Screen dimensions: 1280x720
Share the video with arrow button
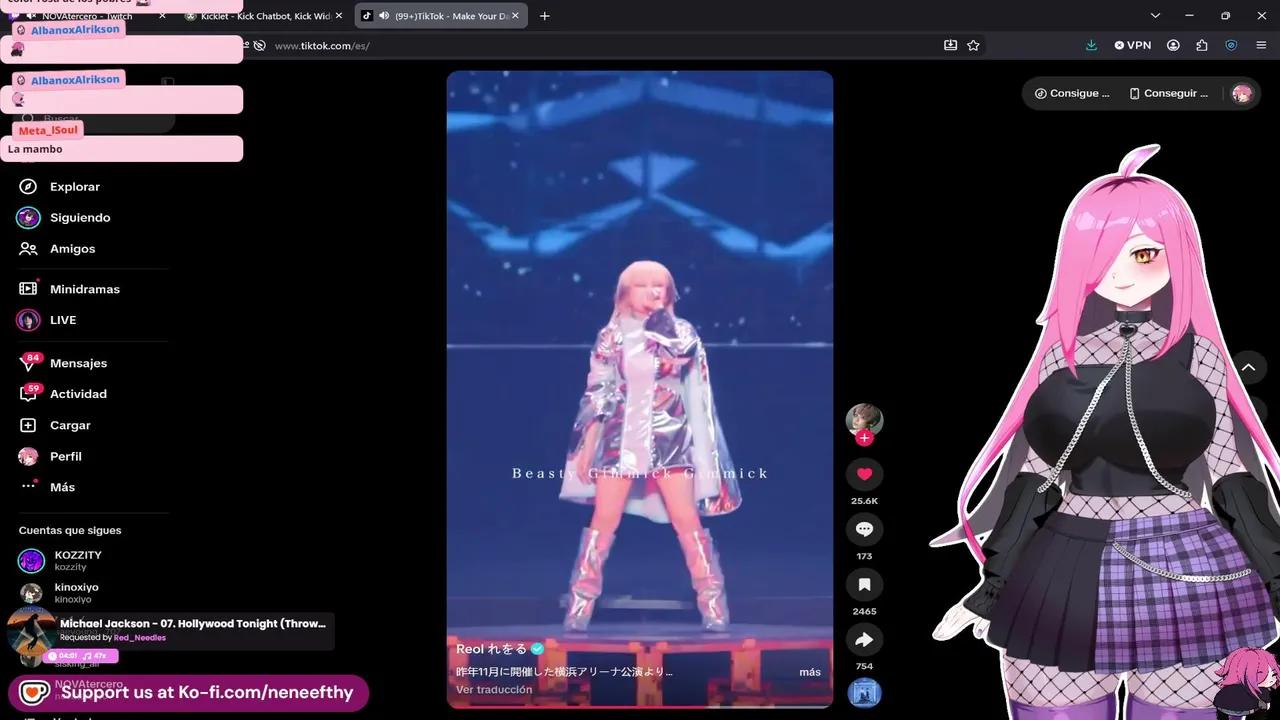(864, 639)
